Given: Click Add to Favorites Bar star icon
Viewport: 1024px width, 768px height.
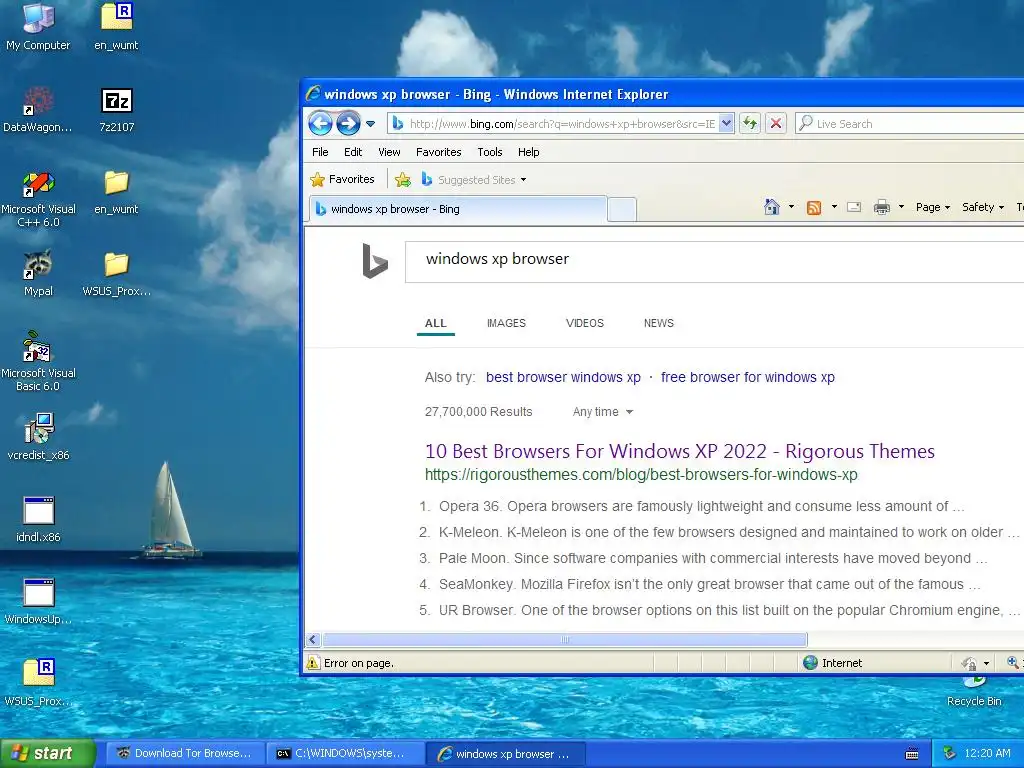Looking at the screenshot, I should coord(403,180).
